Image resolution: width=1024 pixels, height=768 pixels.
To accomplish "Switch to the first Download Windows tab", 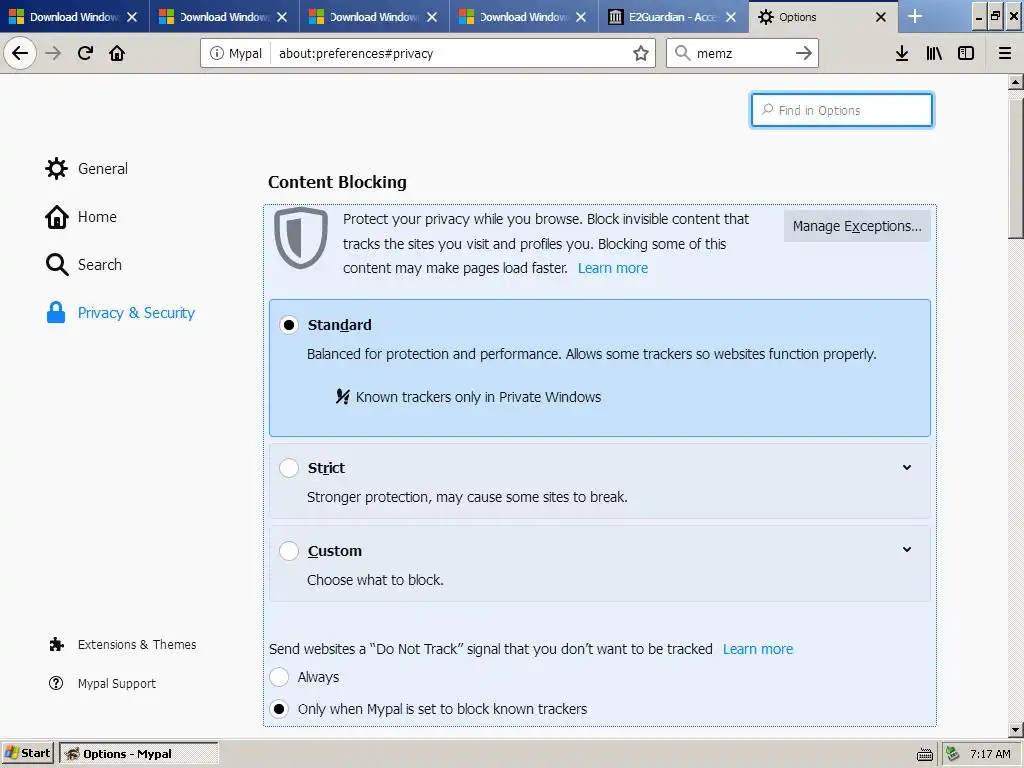I will pos(74,17).
